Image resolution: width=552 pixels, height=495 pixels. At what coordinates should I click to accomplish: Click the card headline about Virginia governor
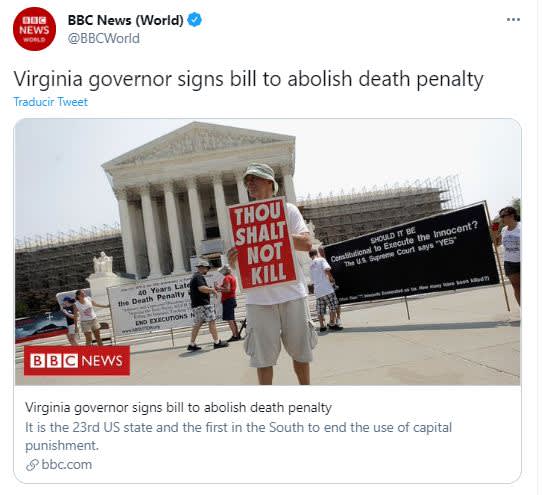point(178,408)
